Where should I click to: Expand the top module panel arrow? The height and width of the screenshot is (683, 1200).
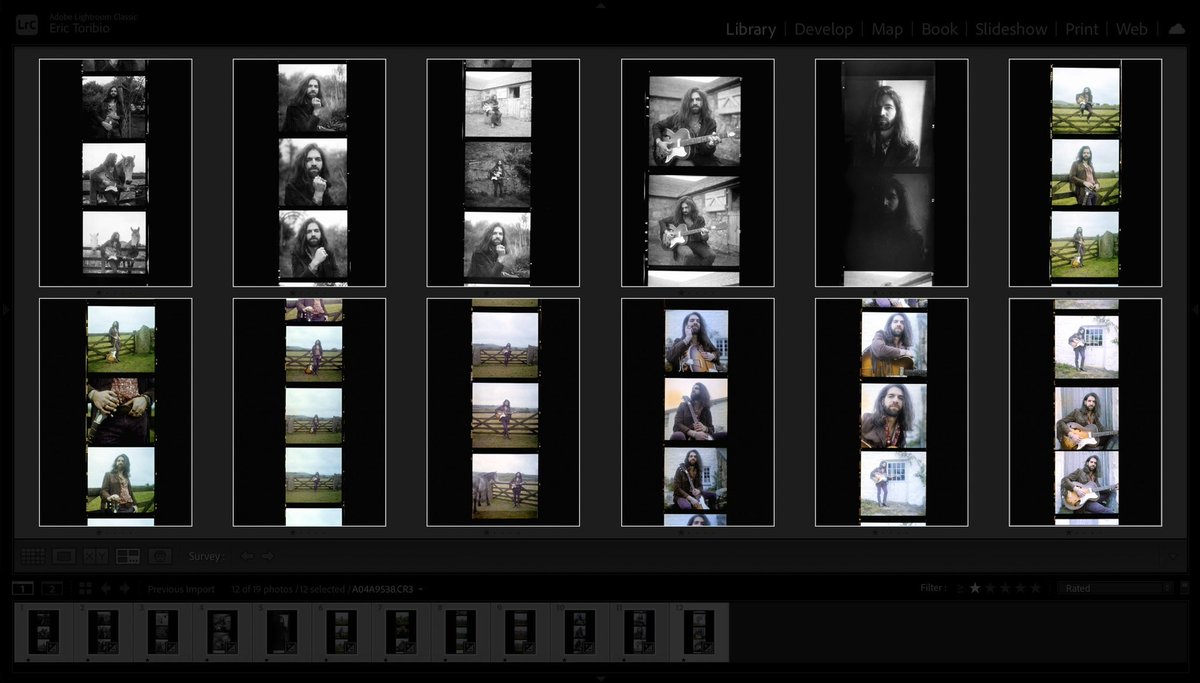tap(600, 5)
